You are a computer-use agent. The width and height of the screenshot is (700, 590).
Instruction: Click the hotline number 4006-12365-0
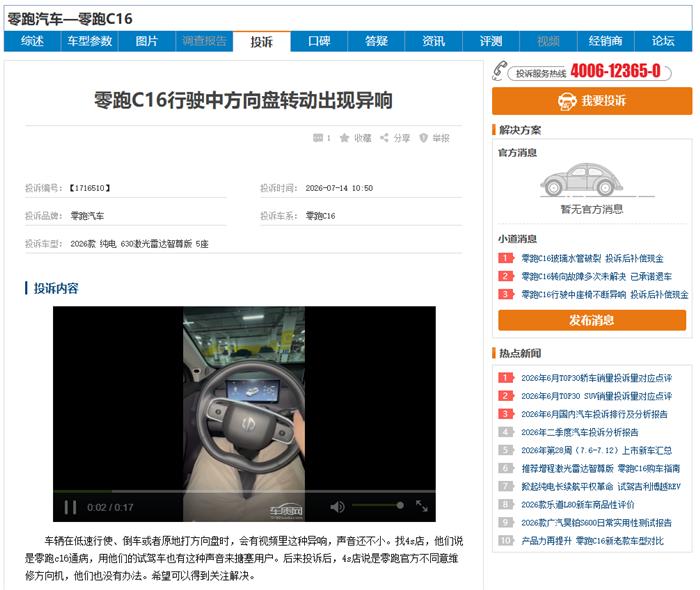pyautogui.click(x=615, y=71)
